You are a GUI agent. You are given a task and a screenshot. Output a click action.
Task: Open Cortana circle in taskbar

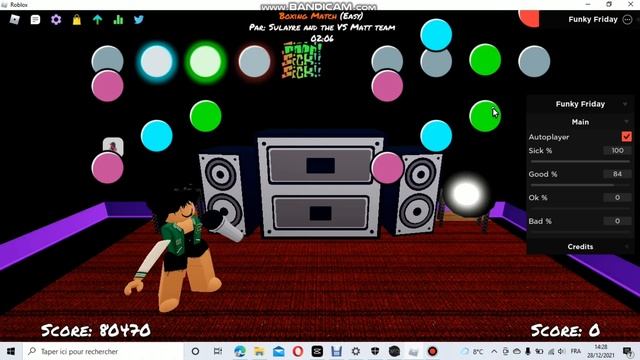pos(195,351)
